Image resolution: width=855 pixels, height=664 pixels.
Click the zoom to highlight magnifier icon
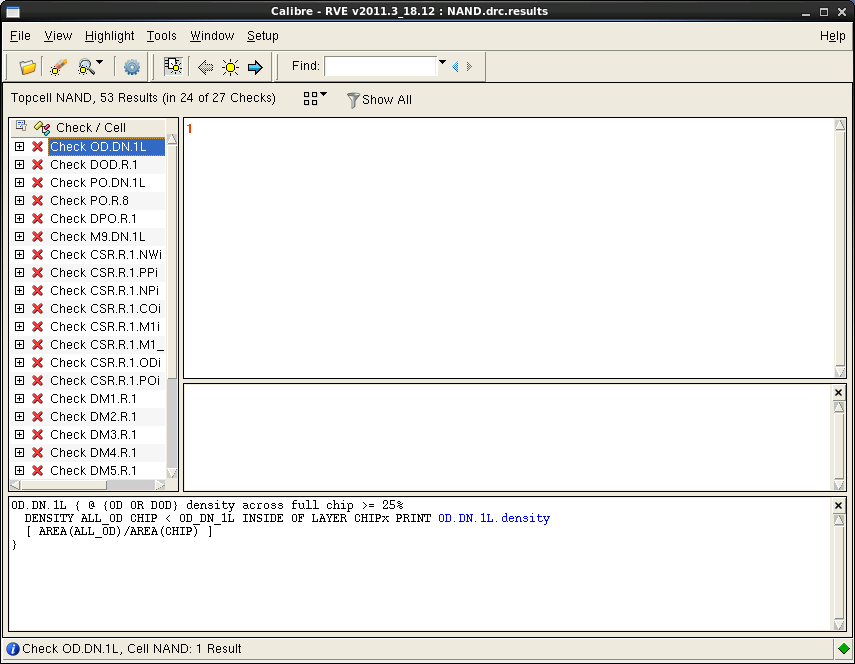86,67
